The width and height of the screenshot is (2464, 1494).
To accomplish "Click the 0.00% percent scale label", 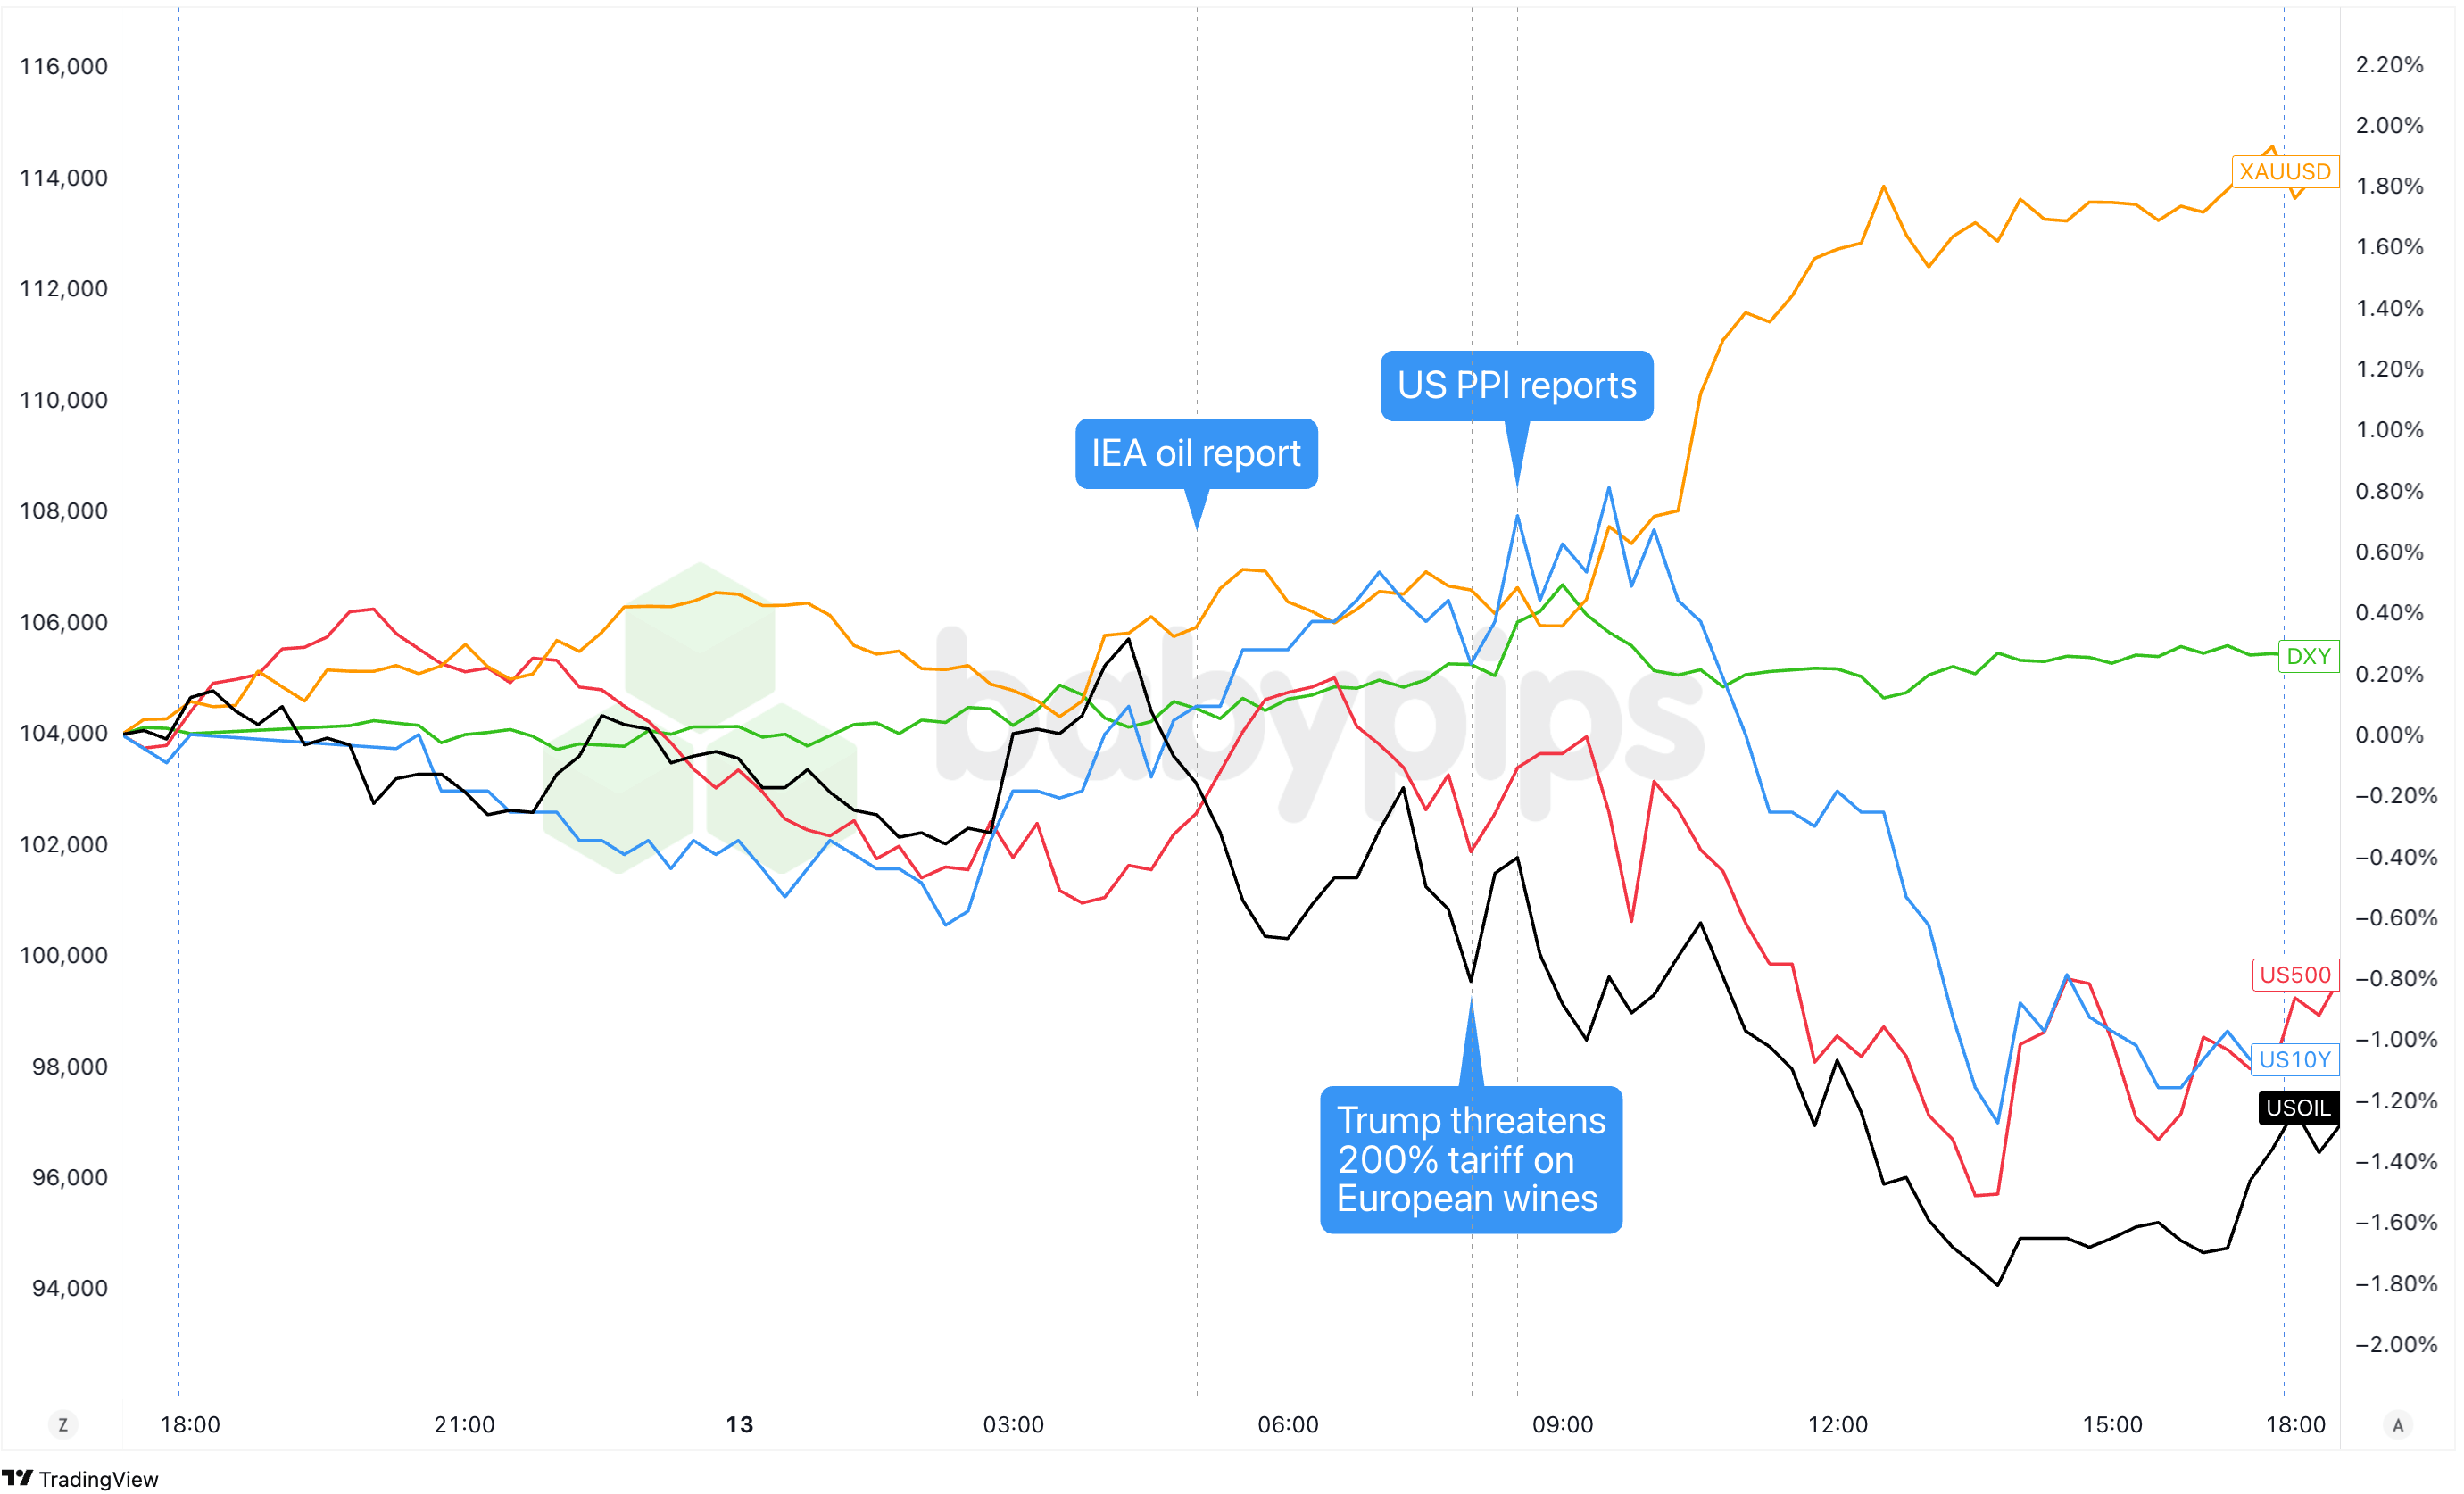I will point(2389,736).
